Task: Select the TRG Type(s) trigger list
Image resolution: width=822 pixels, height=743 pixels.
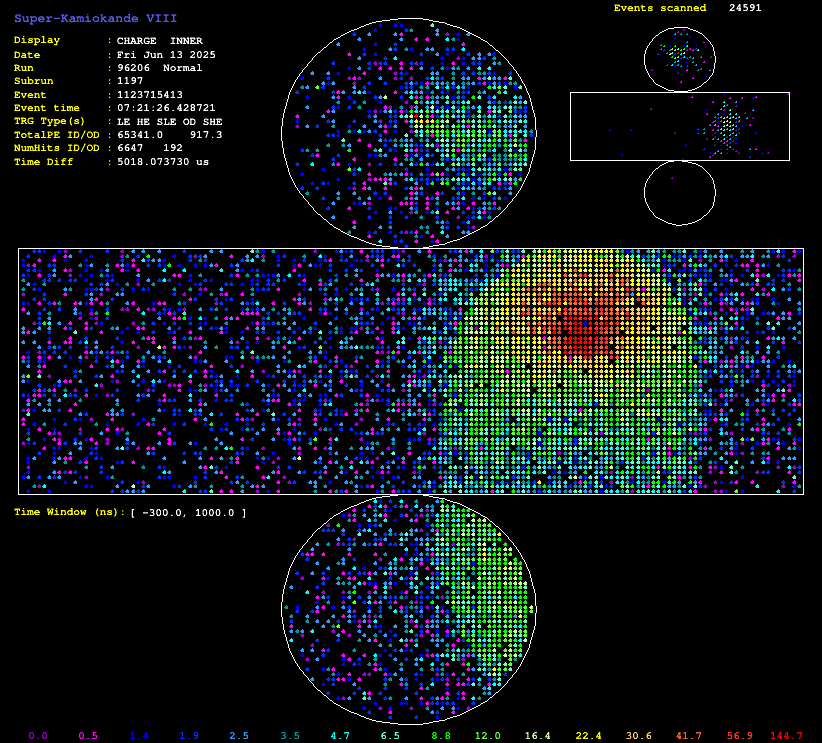Action: coord(169,121)
